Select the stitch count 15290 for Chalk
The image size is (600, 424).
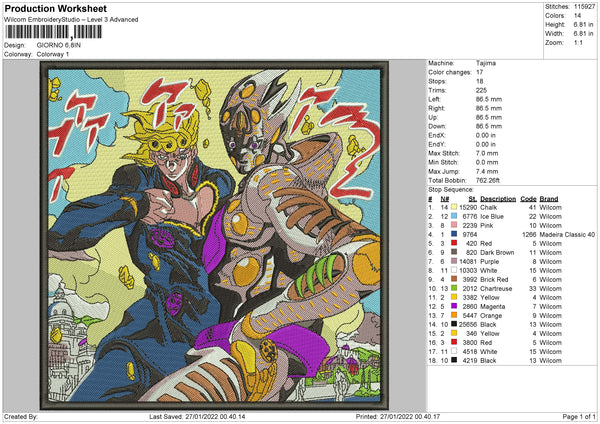[468, 207]
